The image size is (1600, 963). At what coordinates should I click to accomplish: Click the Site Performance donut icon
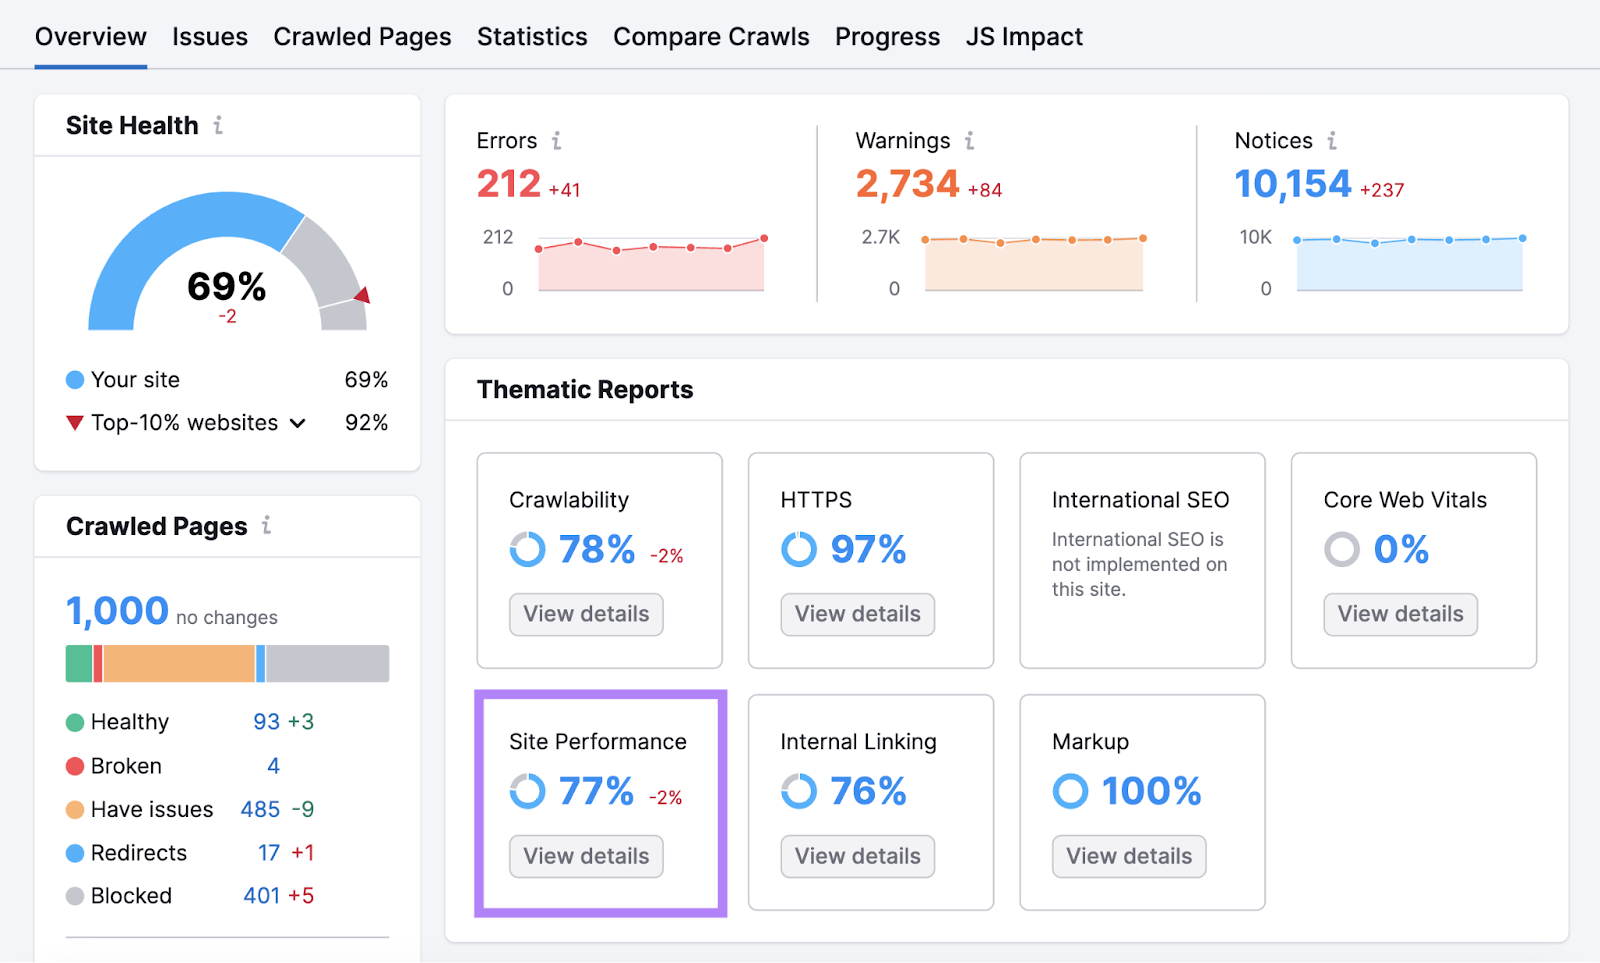click(x=528, y=791)
